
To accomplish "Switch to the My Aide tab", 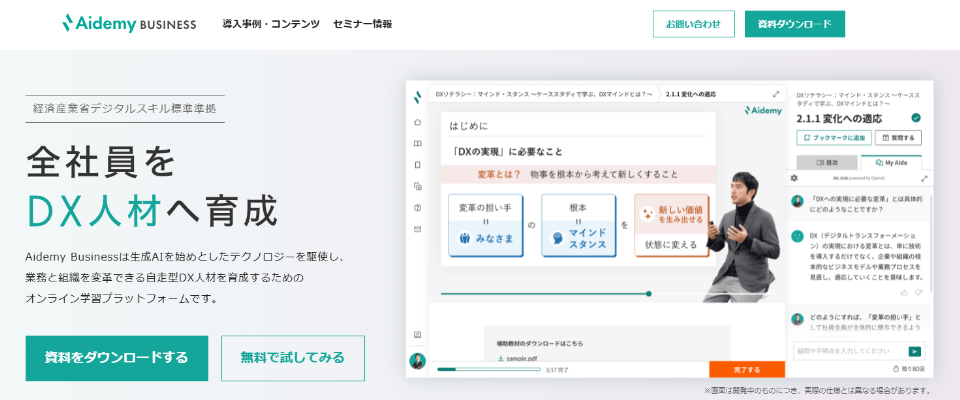I will pyautogui.click(x=891, y=162).
